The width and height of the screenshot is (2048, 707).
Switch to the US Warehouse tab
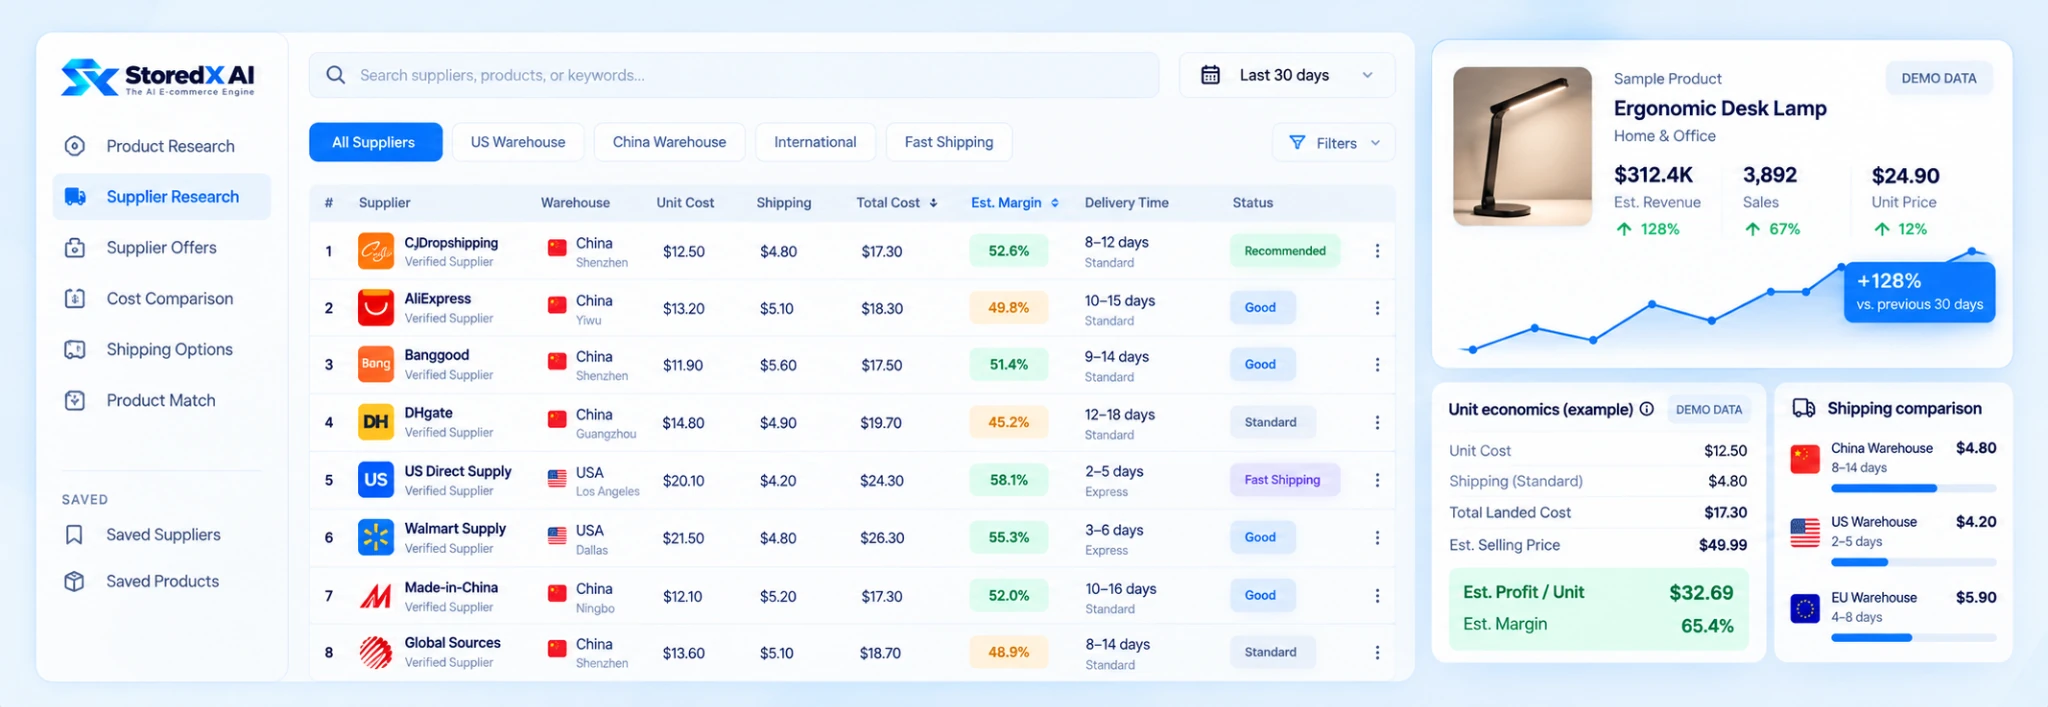click(518, 142)
